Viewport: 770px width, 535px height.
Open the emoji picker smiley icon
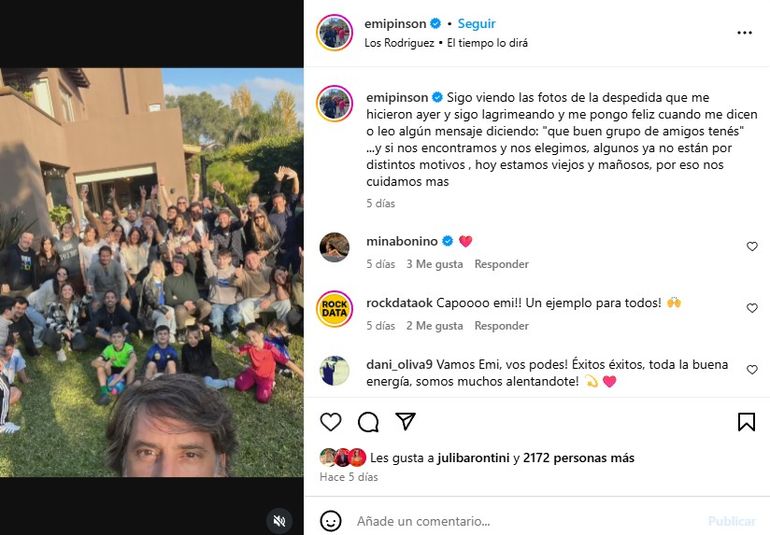coord(330,521)
